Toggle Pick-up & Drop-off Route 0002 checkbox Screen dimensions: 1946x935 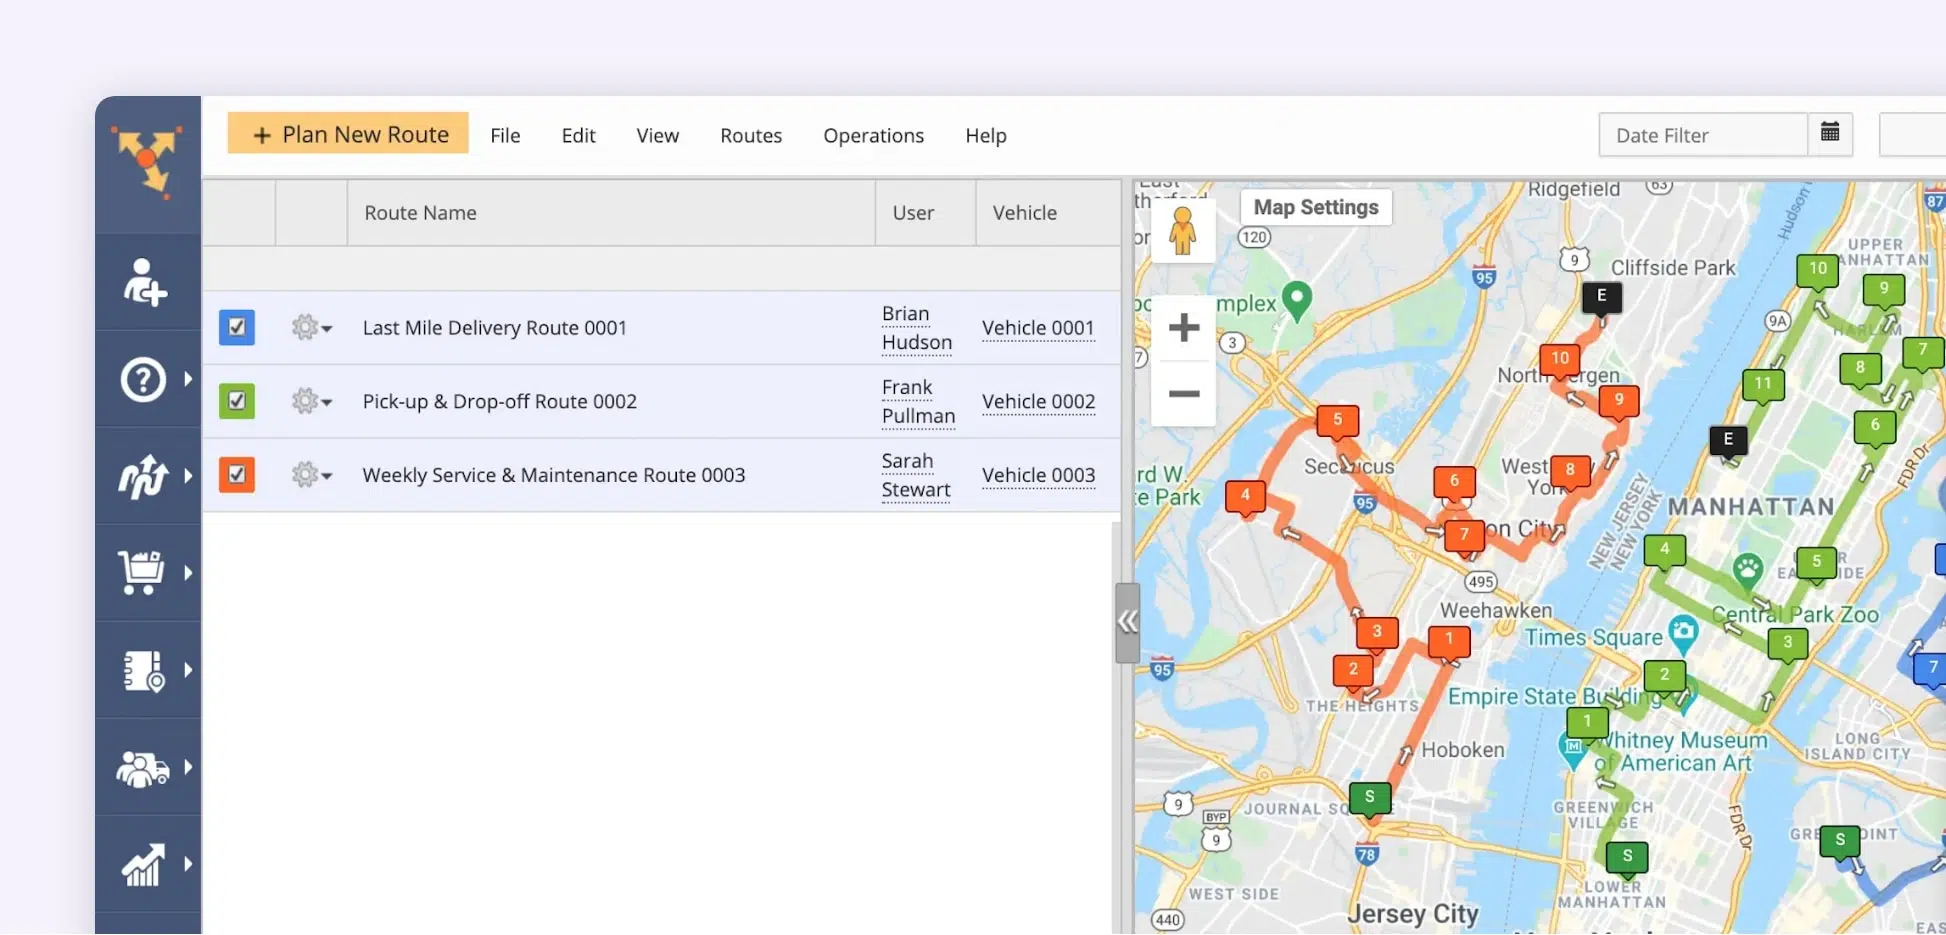237,401
